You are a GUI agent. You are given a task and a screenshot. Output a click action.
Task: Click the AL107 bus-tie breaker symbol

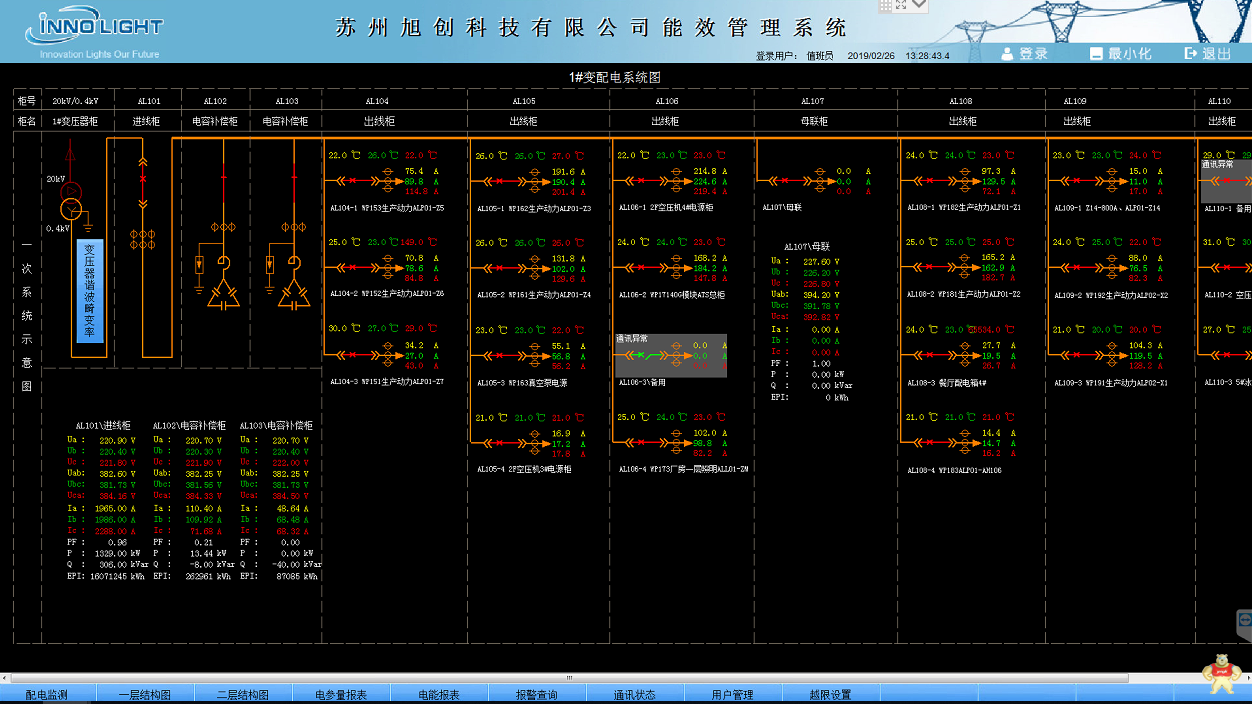785,181
